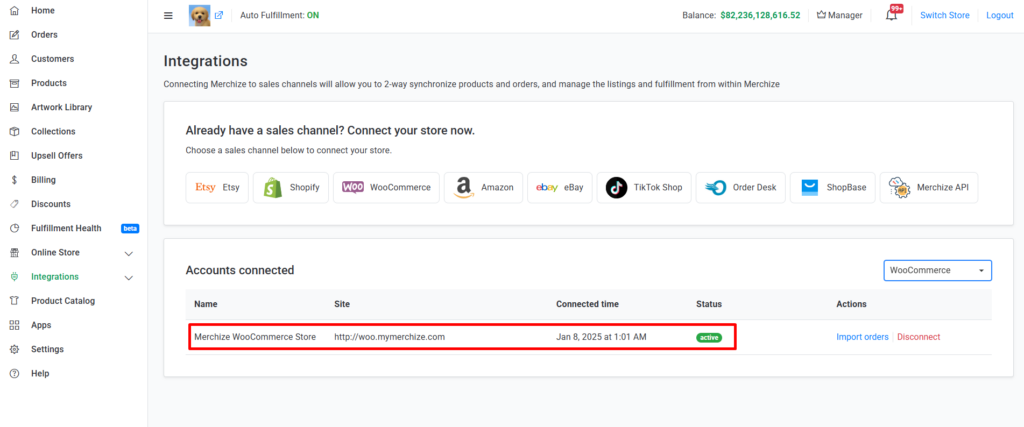Image resolution: width=1024 pixels, height=427 pixels.
Task: Connect an Order Desk channel
Action: point(741,187)
